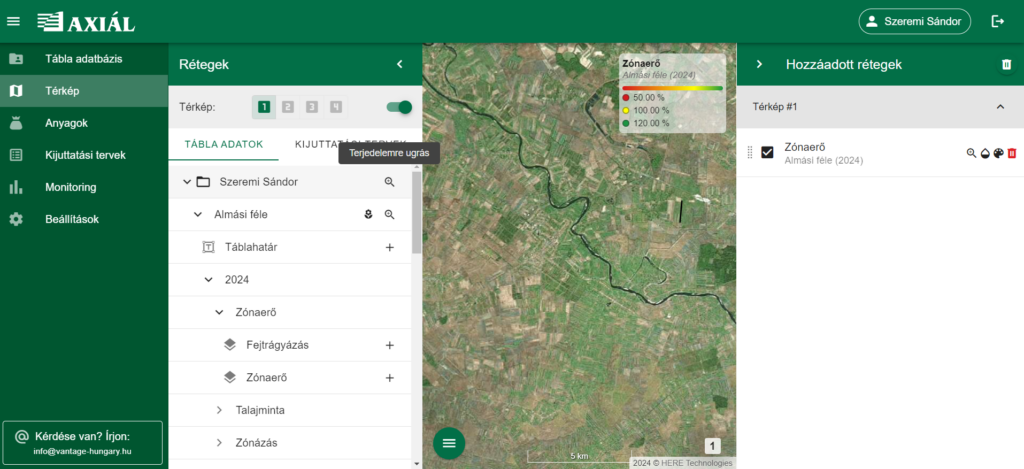Click the green round map menu button
1024x469 pixels.
point(448,443)
